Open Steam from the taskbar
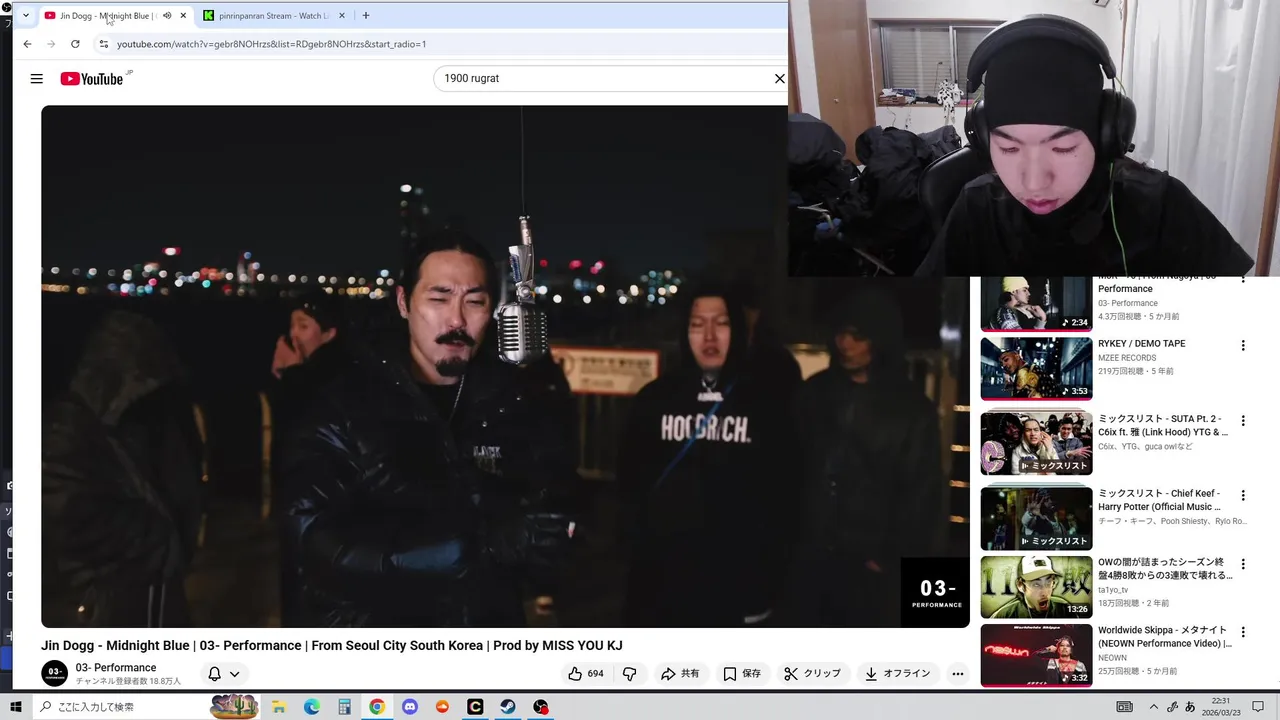 coord(508,707)
